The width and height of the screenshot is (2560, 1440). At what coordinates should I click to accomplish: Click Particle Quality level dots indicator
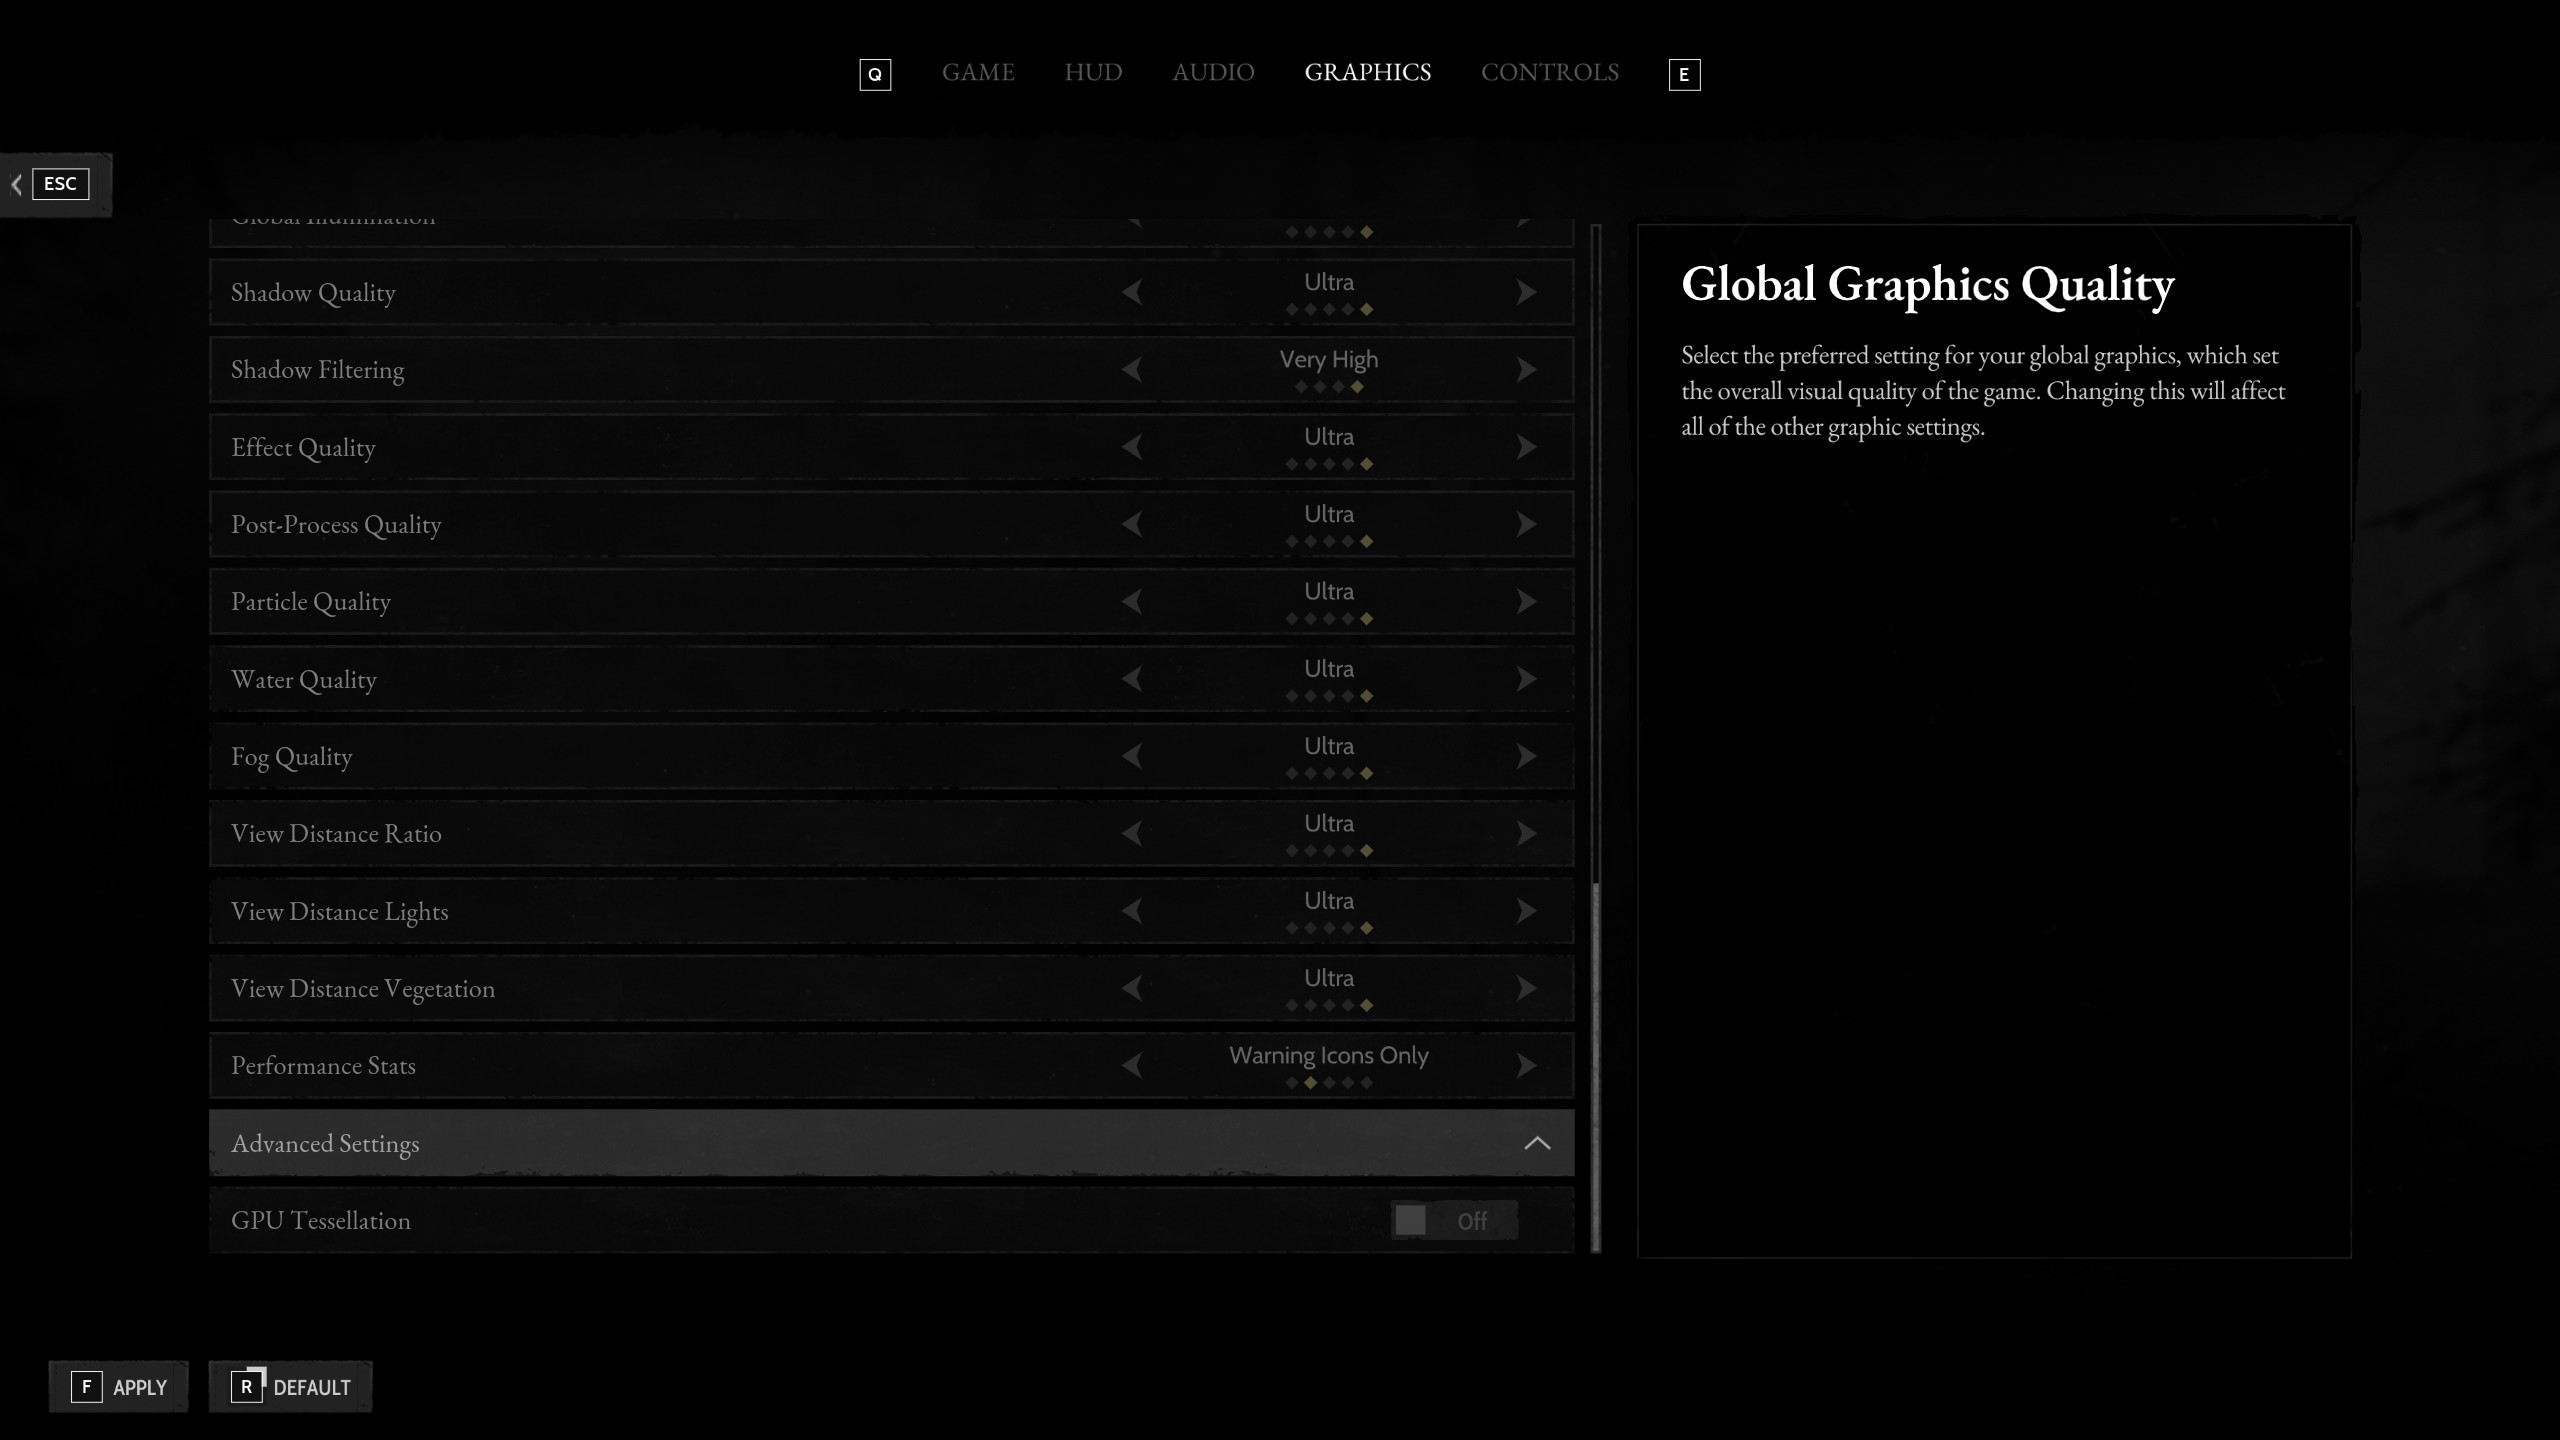click(x=1328, y=619)
